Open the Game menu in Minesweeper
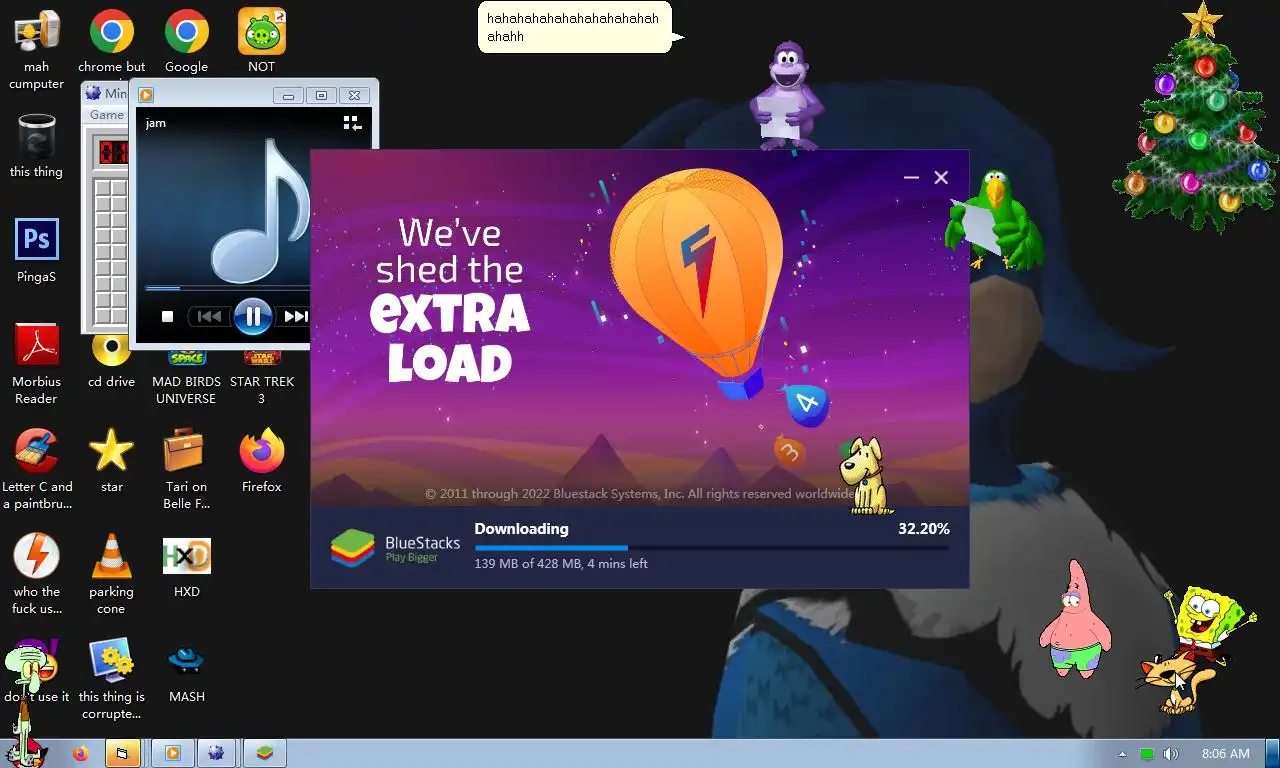This screenshot has height=768, width=1280. (x=106, y=115)
